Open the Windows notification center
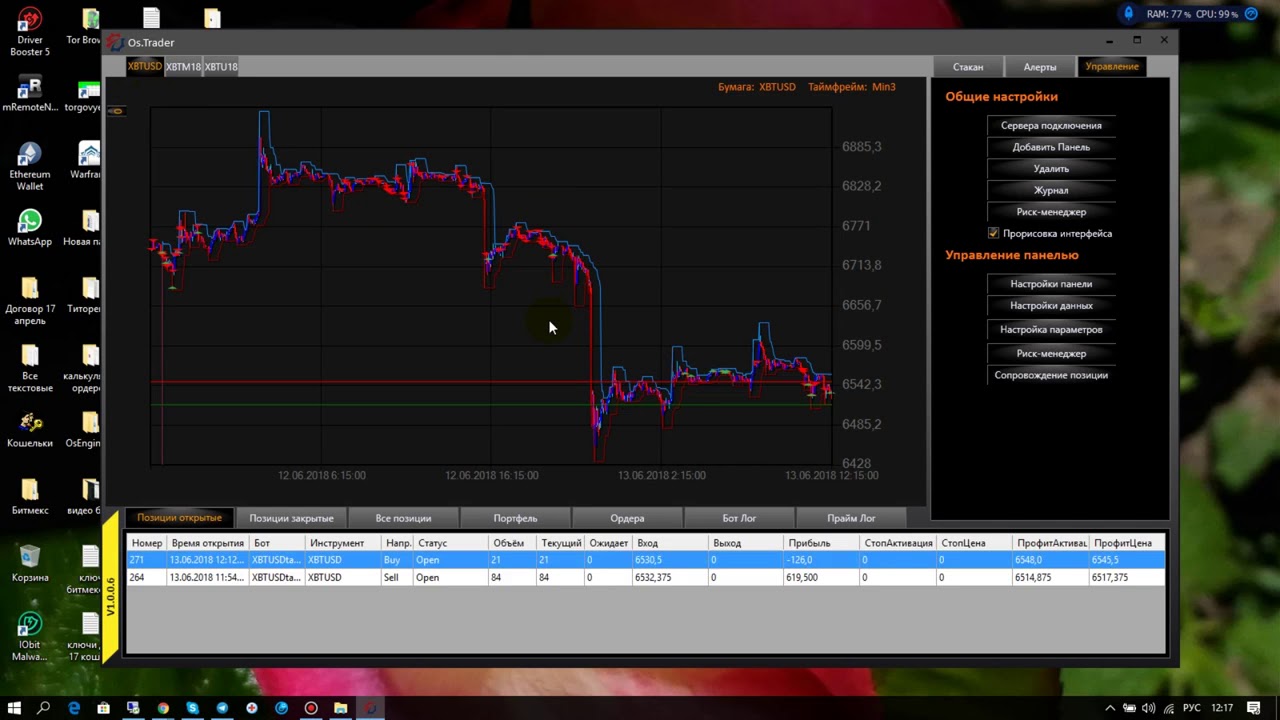The height and width of the screenshot is (720, 1280). pos(1252,708)
